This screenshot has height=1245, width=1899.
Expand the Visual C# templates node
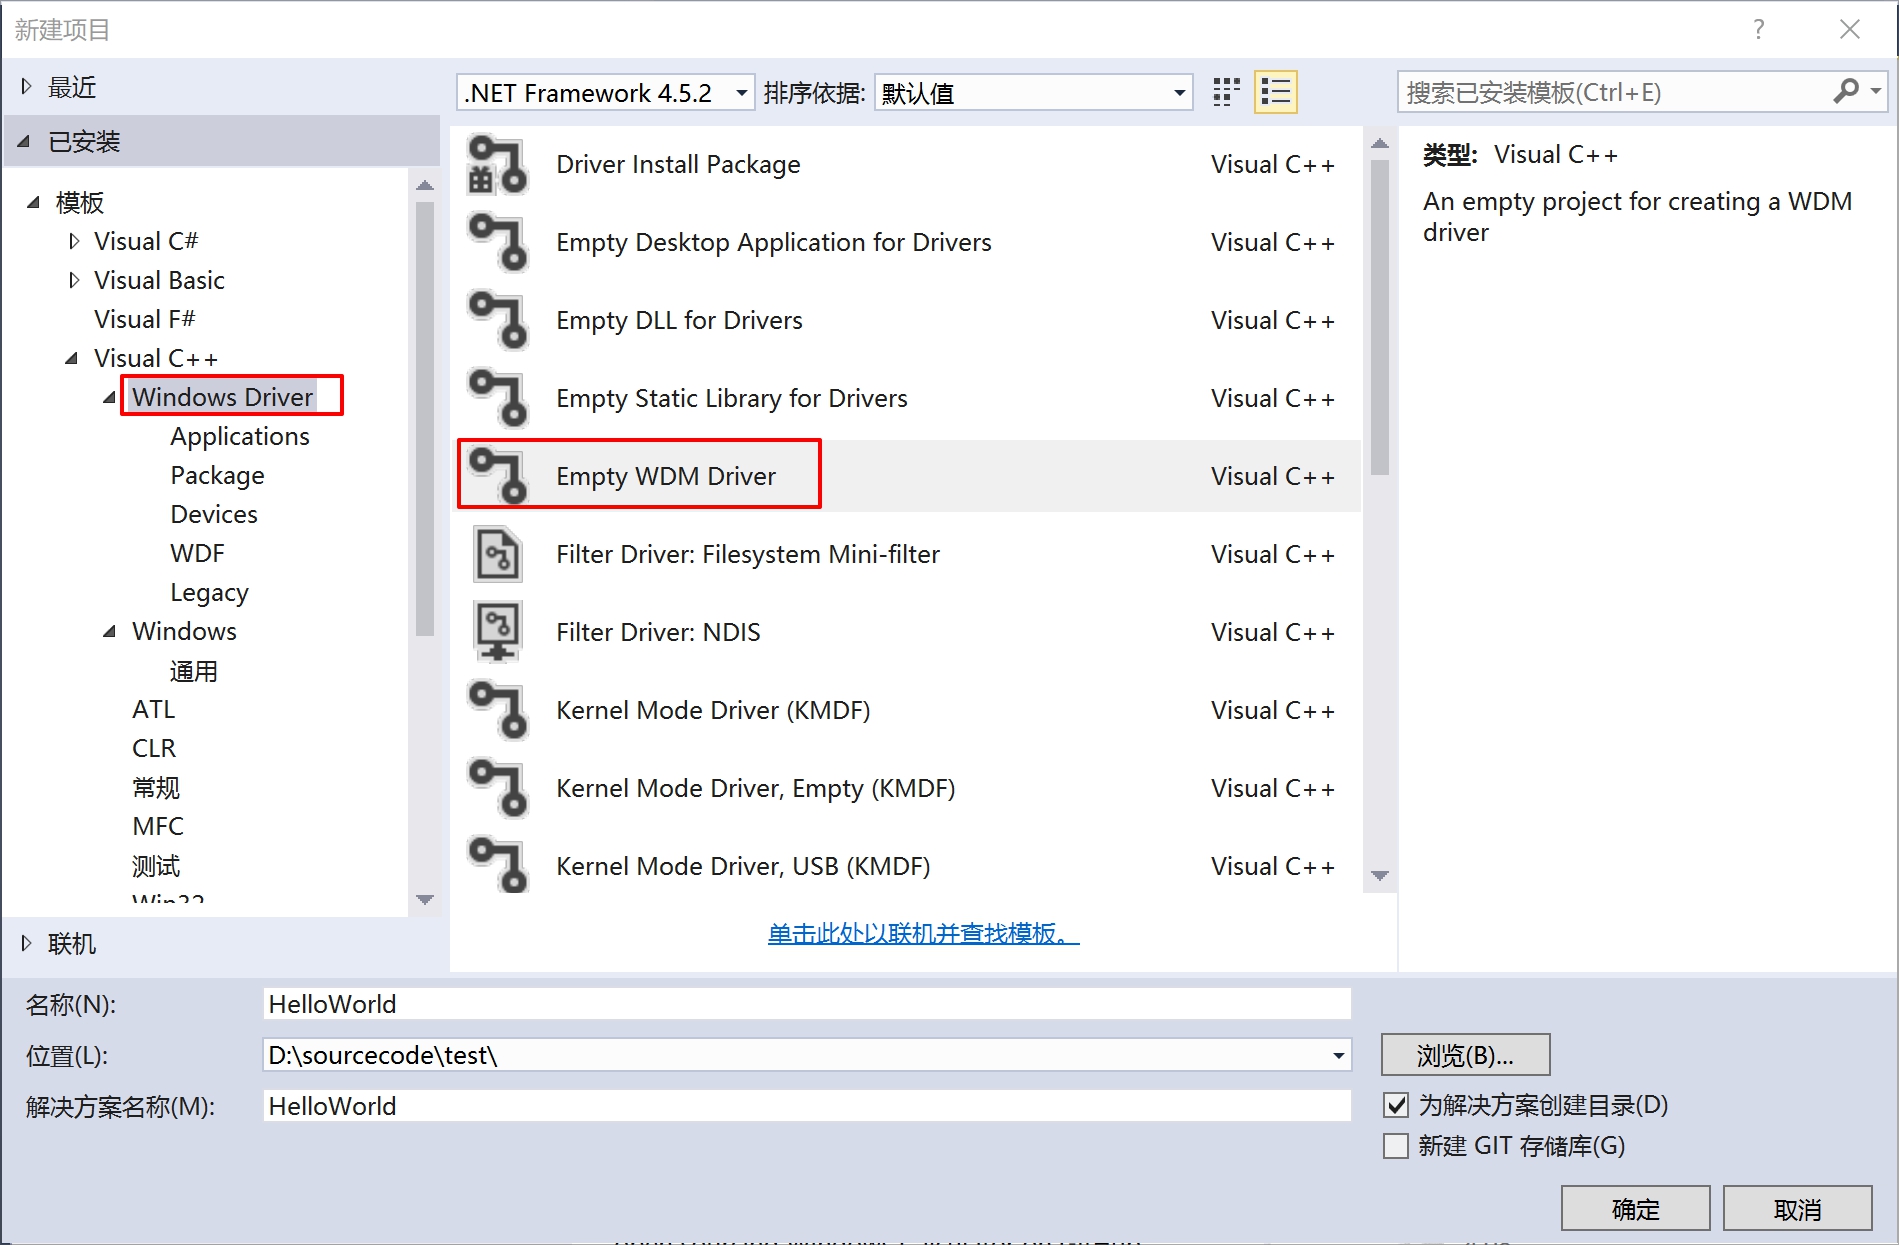[74, 240]
